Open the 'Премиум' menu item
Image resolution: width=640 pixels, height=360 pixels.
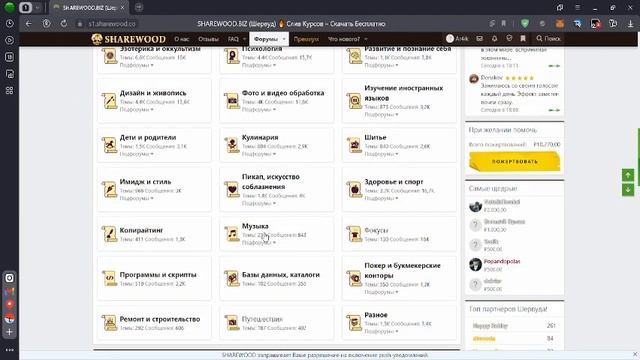pyautogui.click(x=306, y=39)
